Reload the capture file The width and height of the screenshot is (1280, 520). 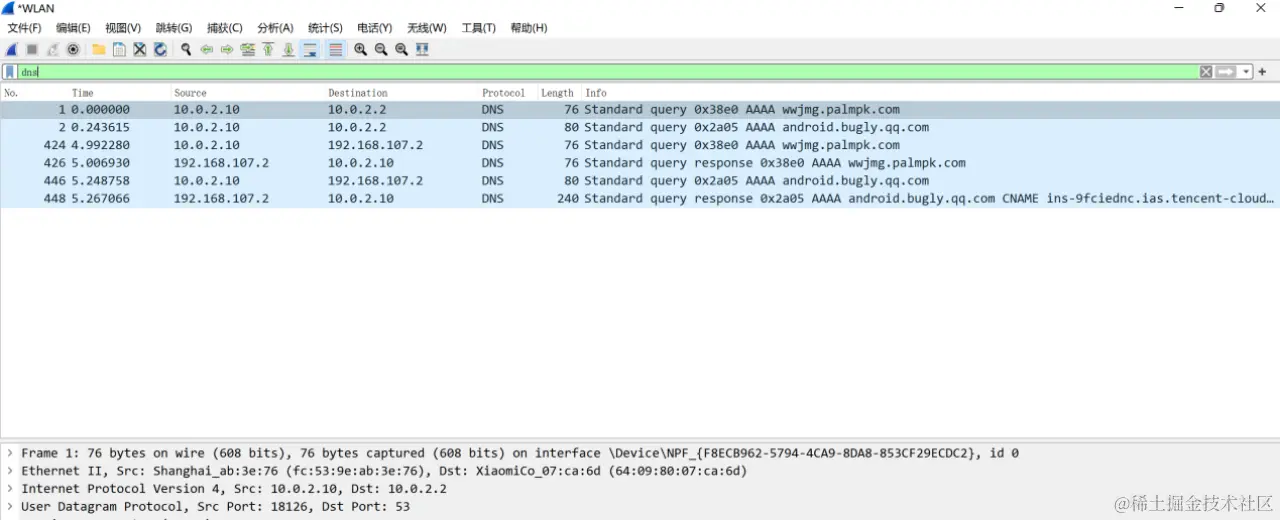[x=160, y=49]
